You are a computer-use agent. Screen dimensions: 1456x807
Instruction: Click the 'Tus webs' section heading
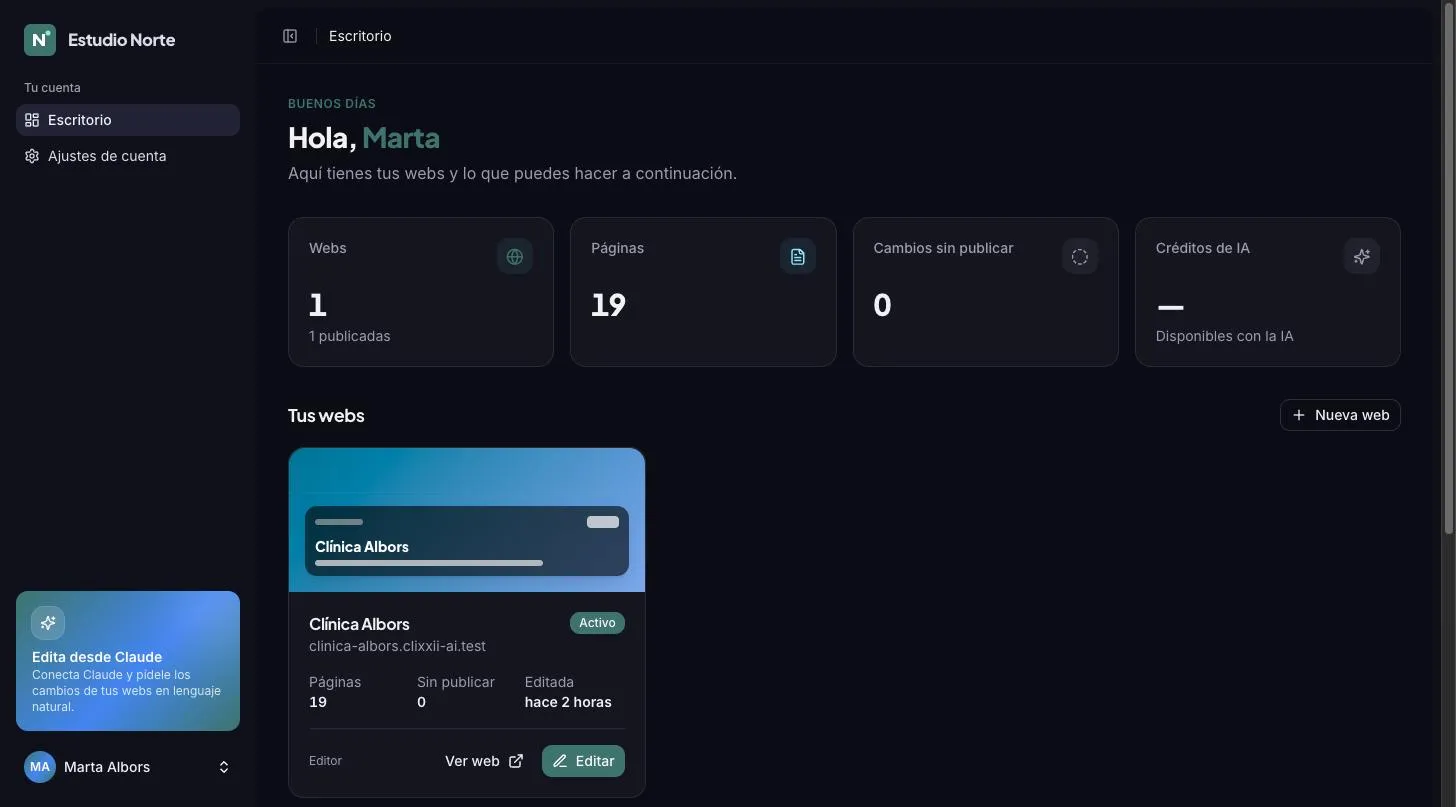coord(326,415)
